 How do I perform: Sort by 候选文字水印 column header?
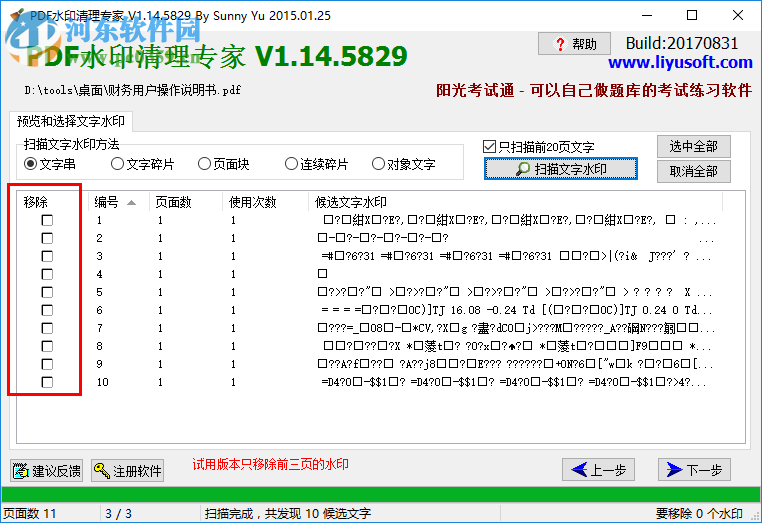click(x=515, y=202)
